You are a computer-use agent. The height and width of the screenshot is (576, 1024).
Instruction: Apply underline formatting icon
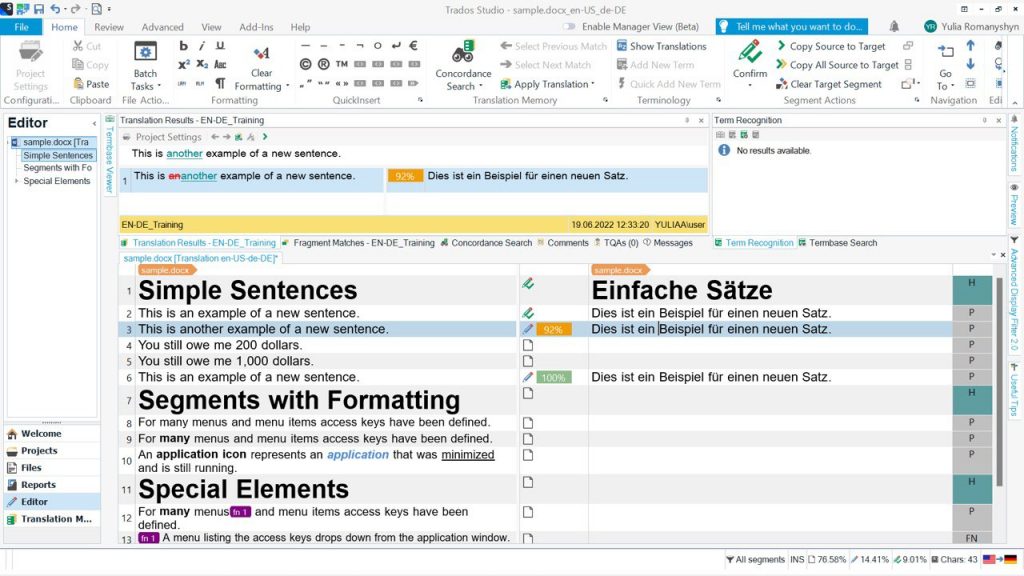[x=220, y=46]
